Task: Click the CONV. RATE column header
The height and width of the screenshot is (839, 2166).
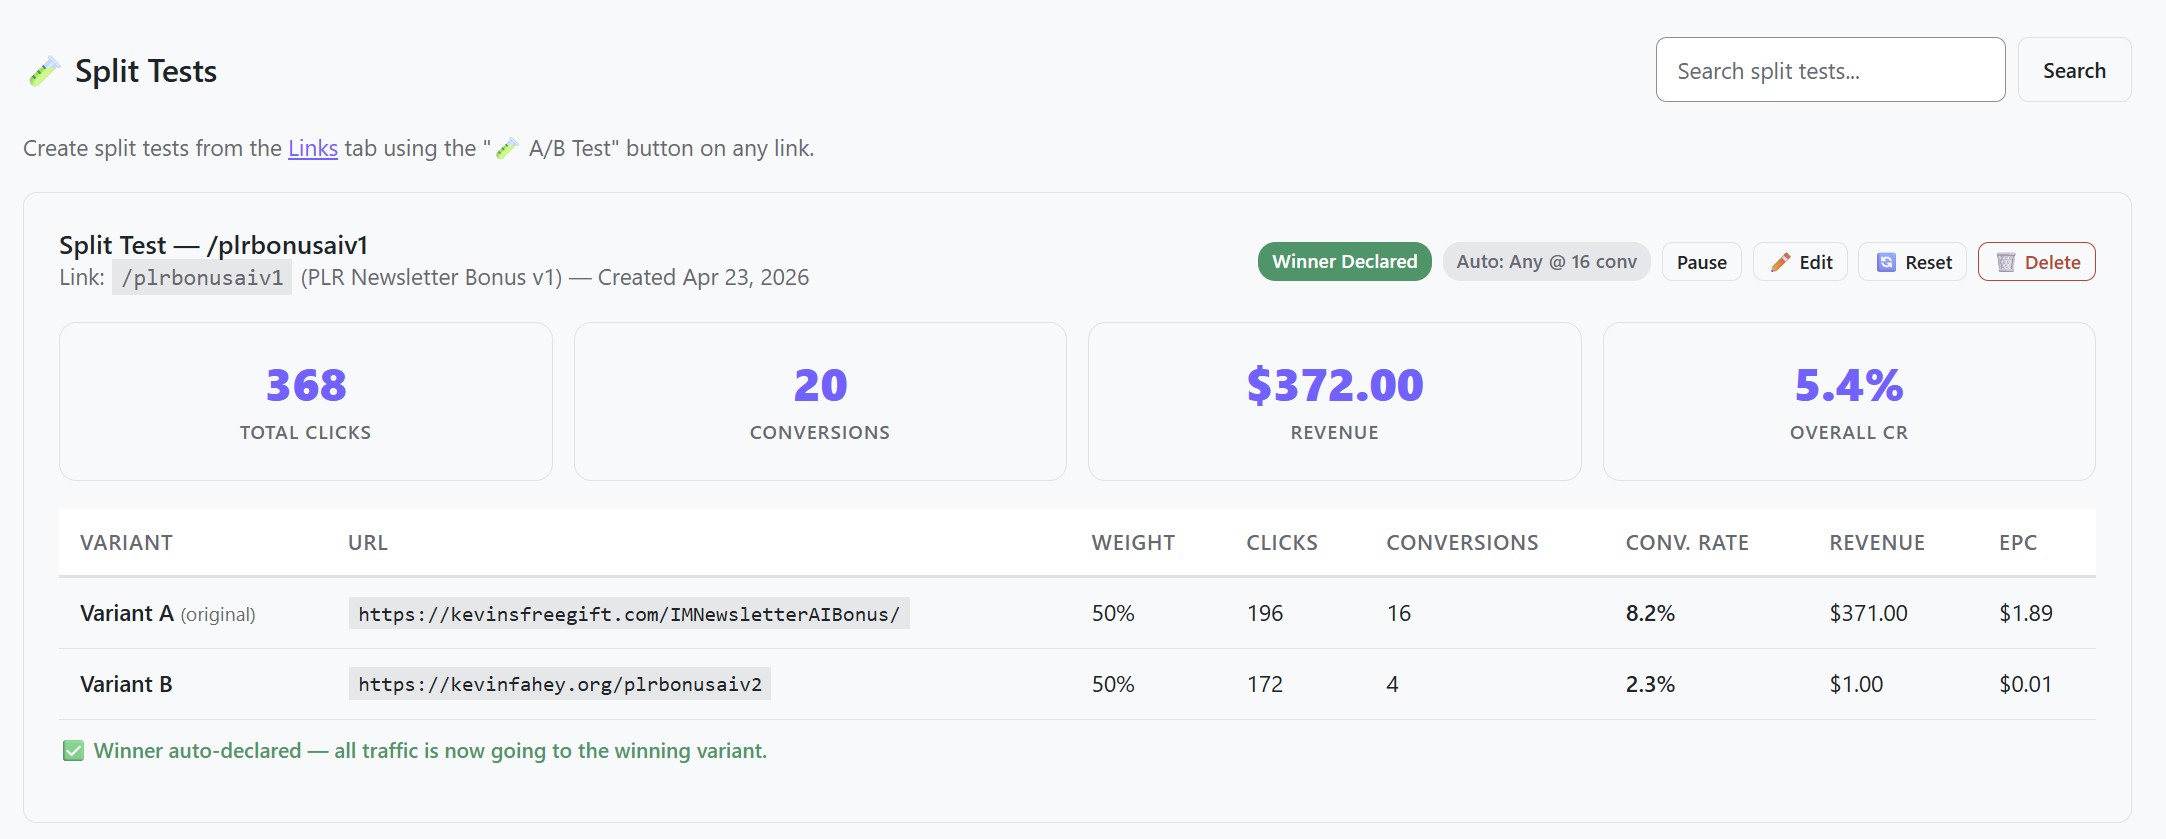Action: coord(1687,543)
